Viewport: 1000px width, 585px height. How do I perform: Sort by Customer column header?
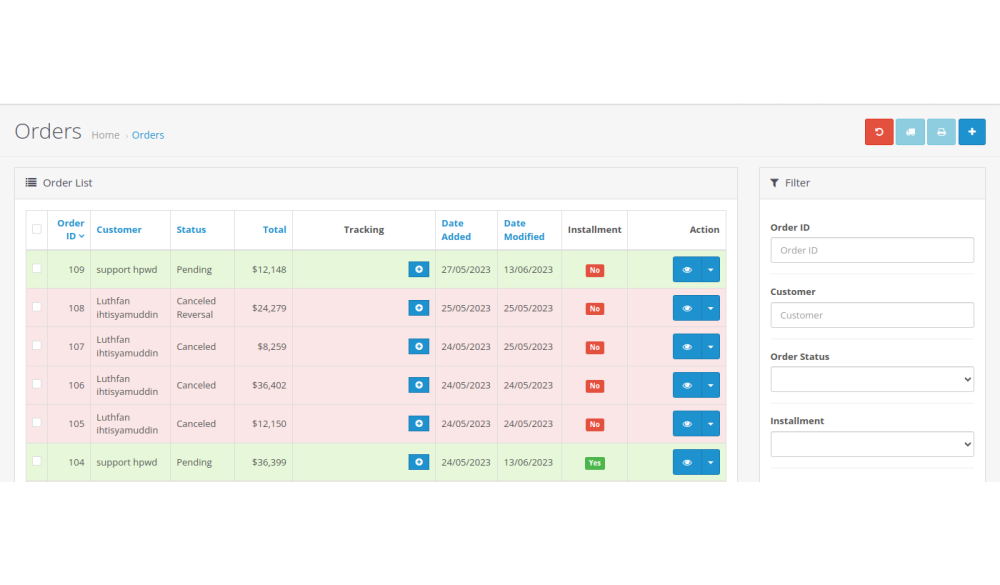(x=119, y=230)
